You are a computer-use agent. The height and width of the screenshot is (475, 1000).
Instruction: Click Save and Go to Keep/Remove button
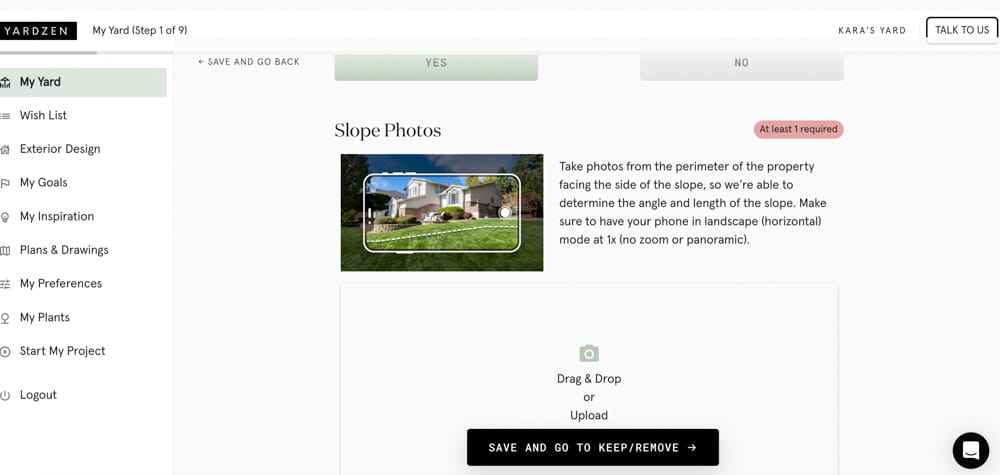point(592,447)
